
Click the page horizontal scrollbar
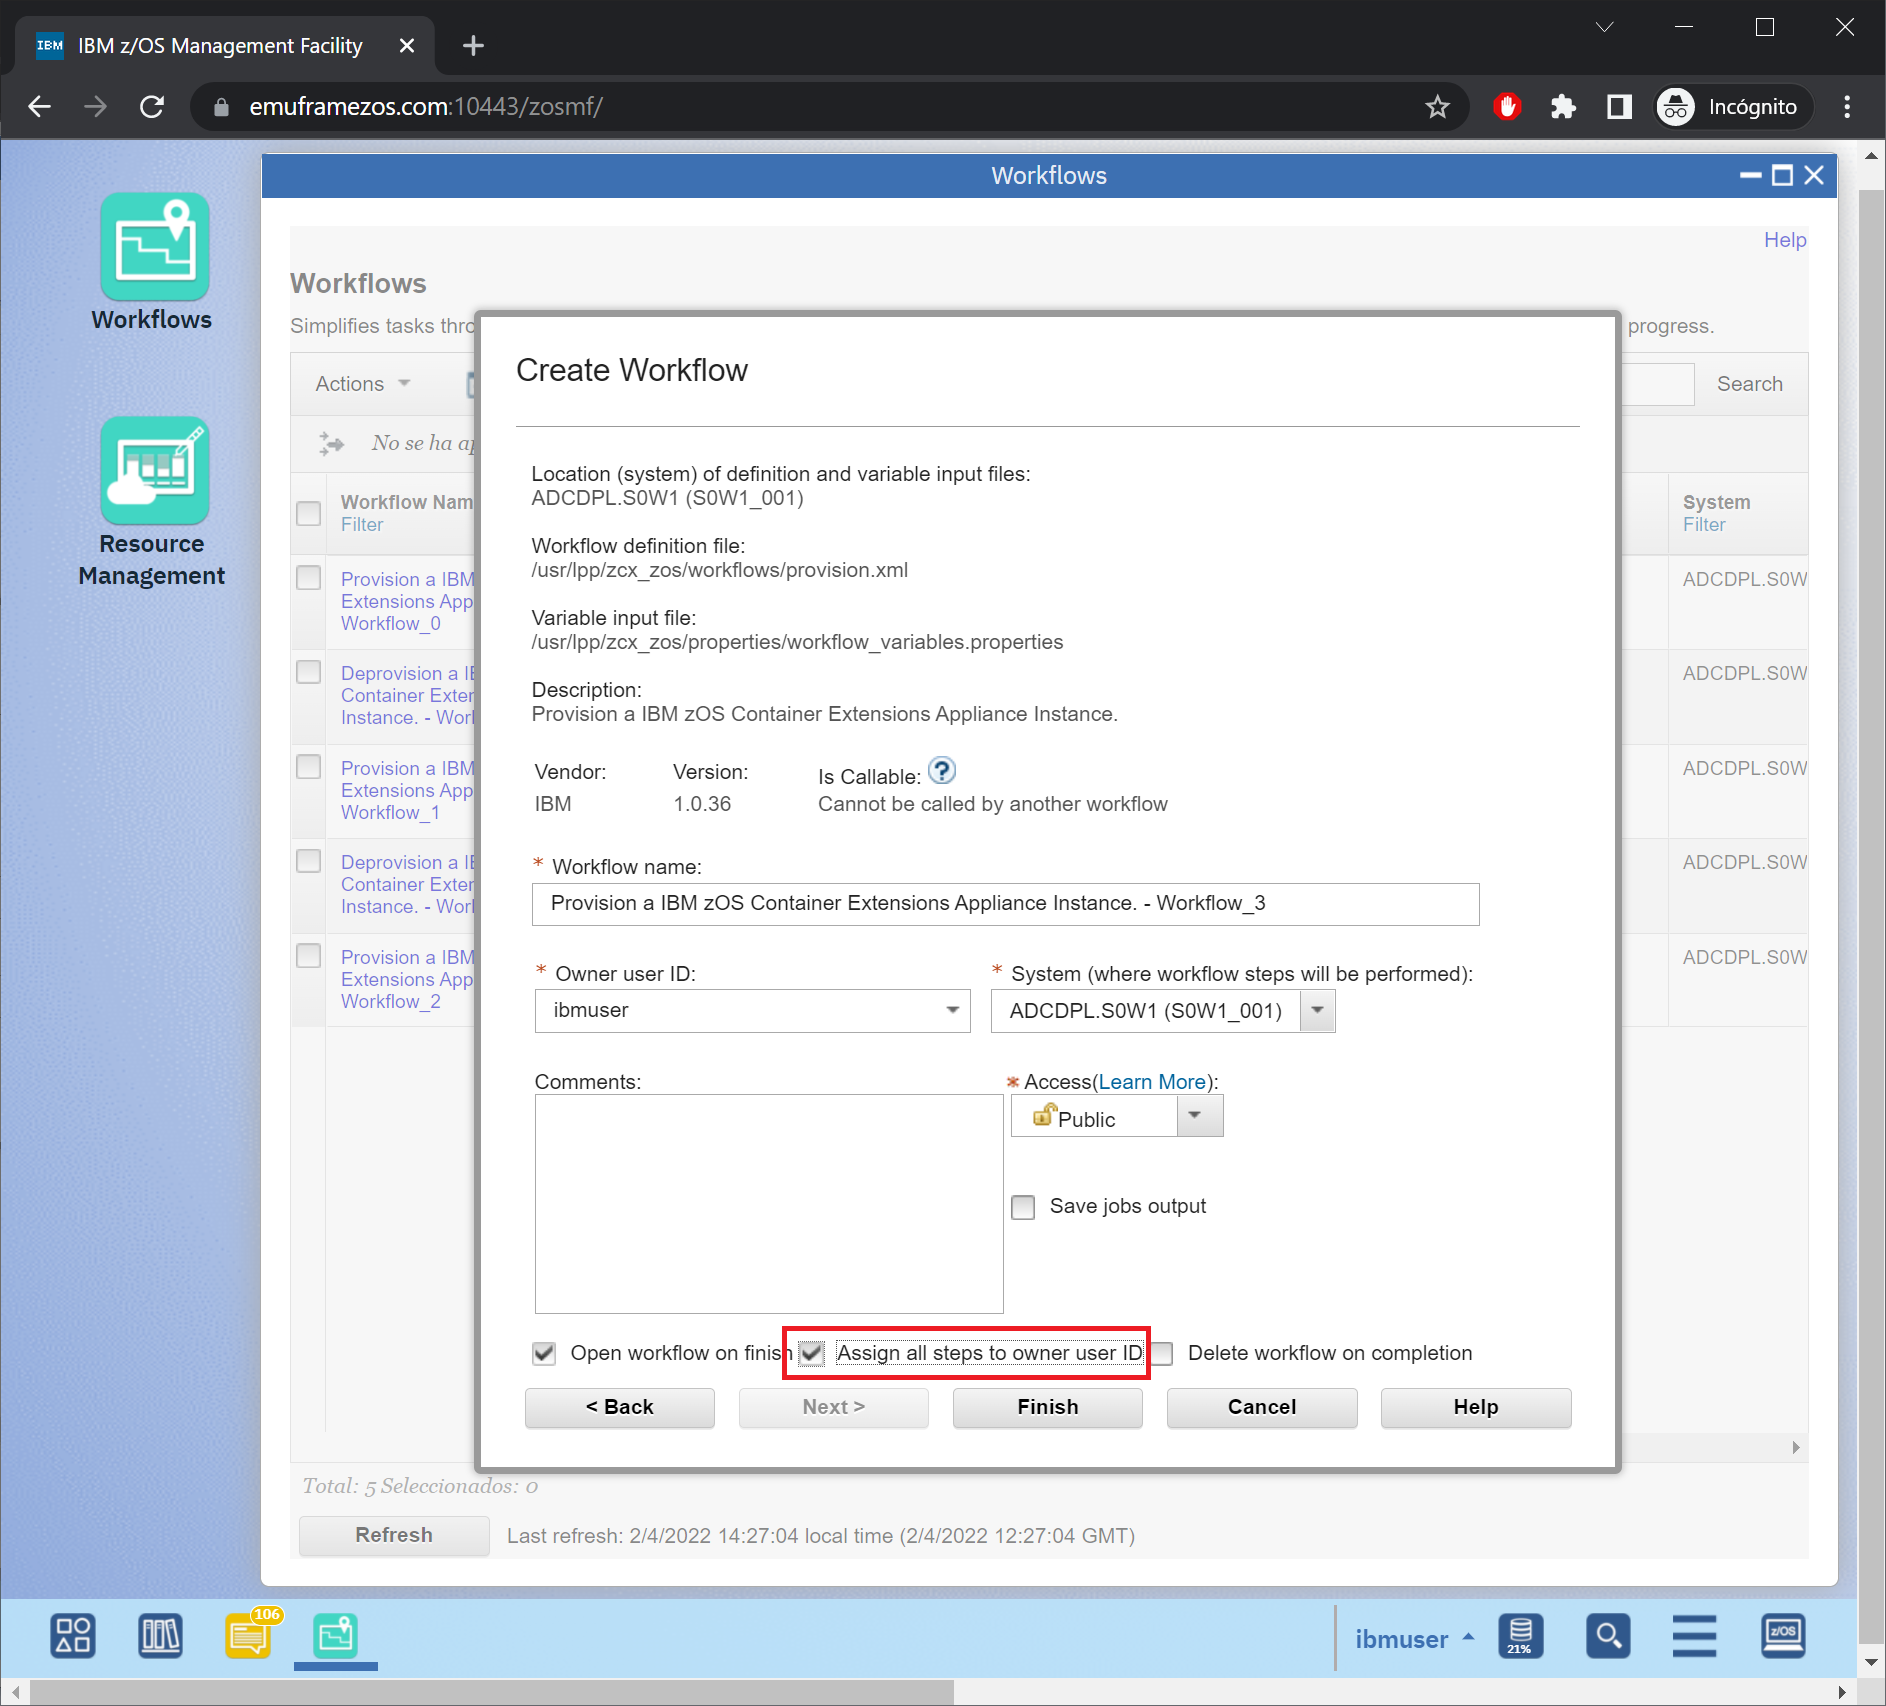[493, 1692]
